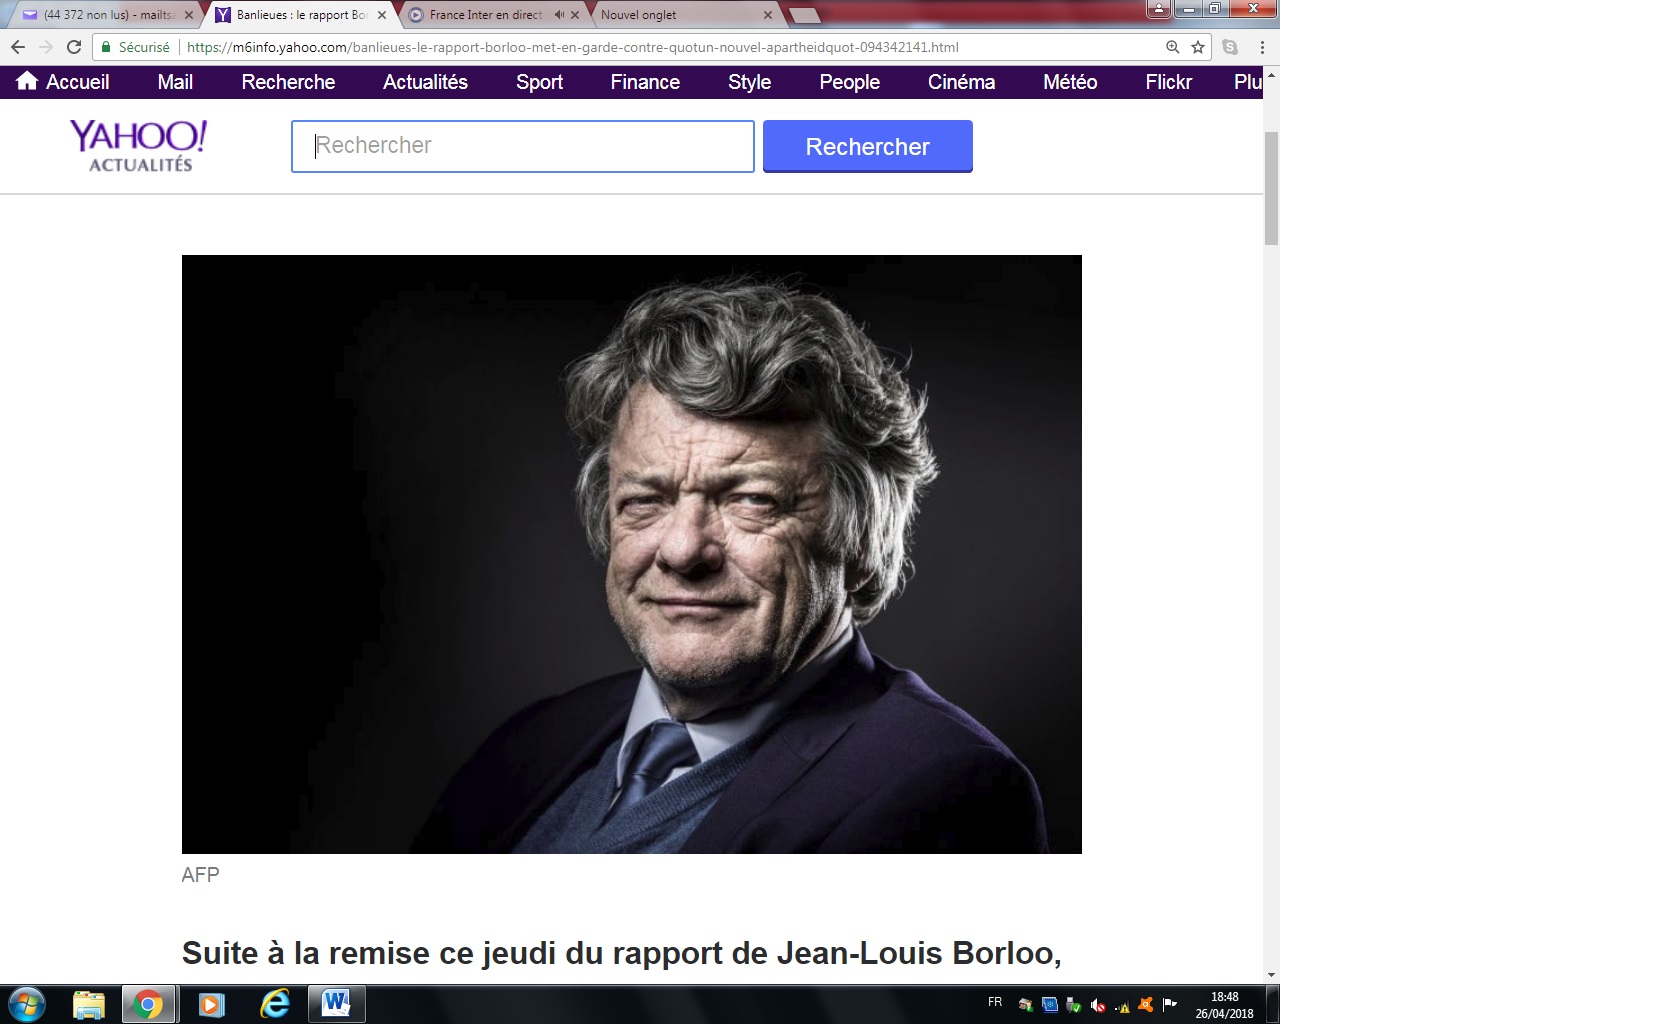Open the Windows Start menu
1656x1024 pixels.
[27, 1004]
